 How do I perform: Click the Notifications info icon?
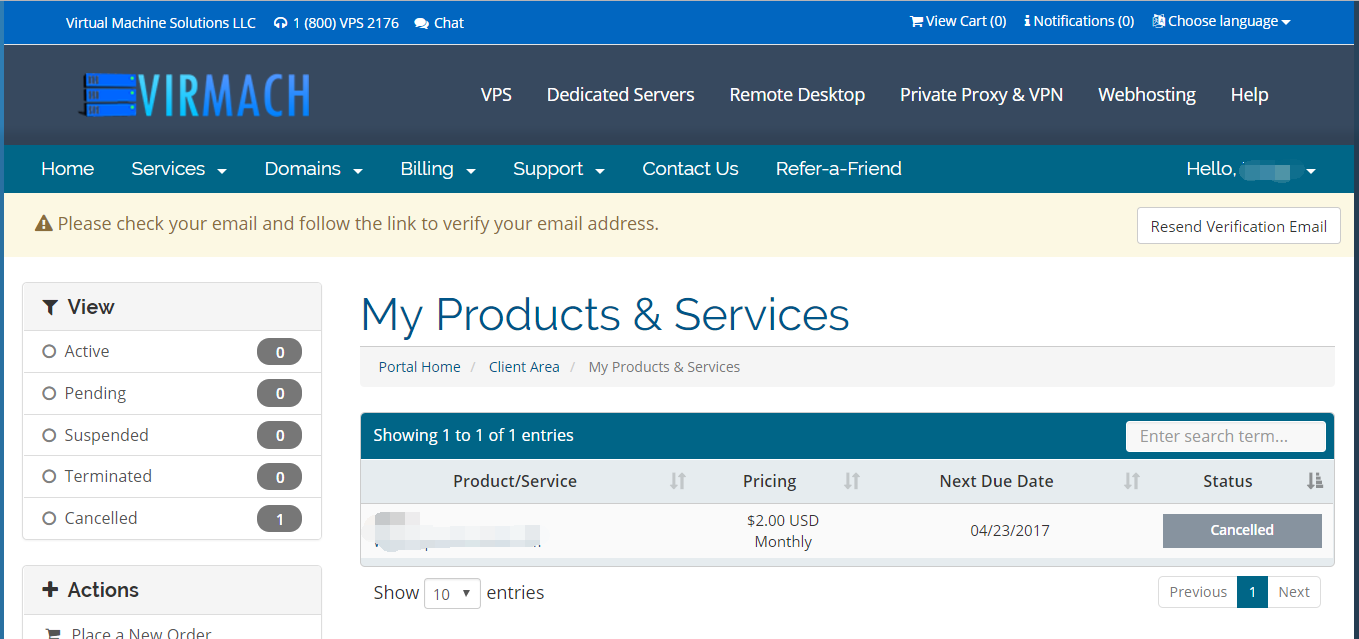1027,21
